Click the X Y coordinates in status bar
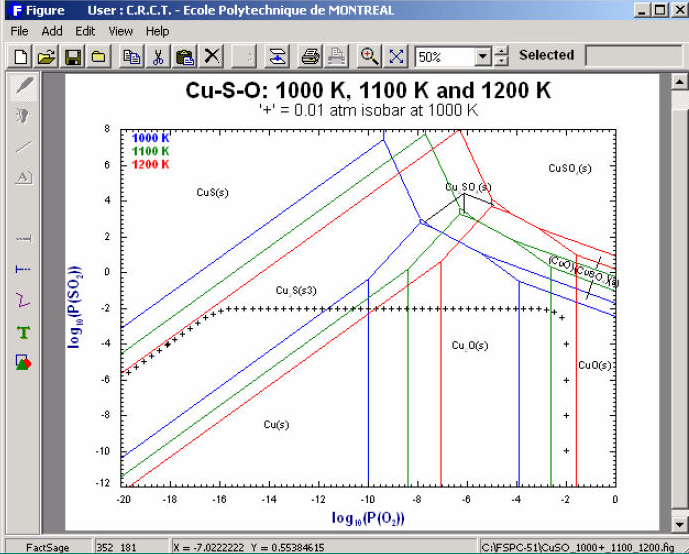 (x=249, y=547)
